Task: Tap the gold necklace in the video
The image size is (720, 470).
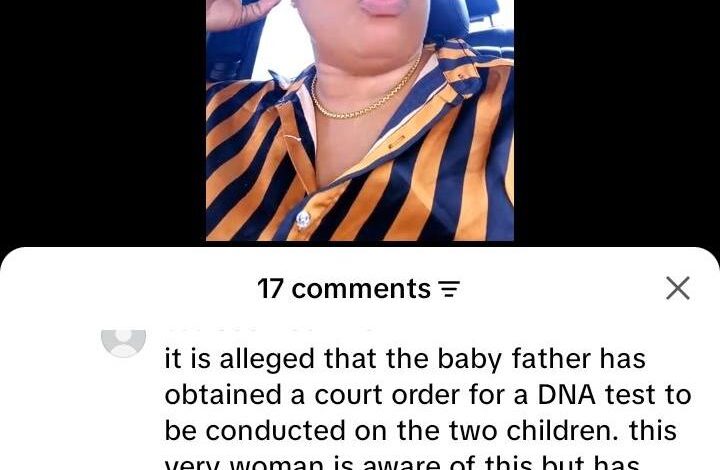Action: (365, 94)
